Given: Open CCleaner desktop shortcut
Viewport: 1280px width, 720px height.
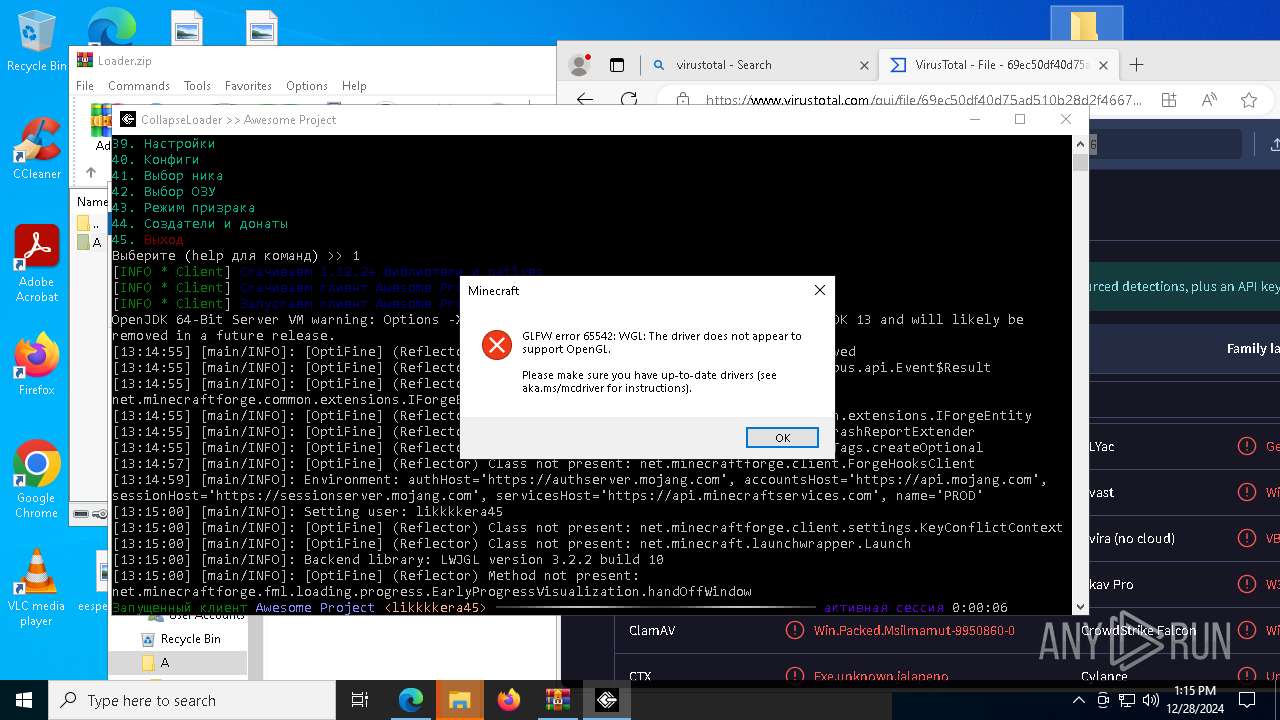Looking at the screenshot, I should tap(37, 149).
